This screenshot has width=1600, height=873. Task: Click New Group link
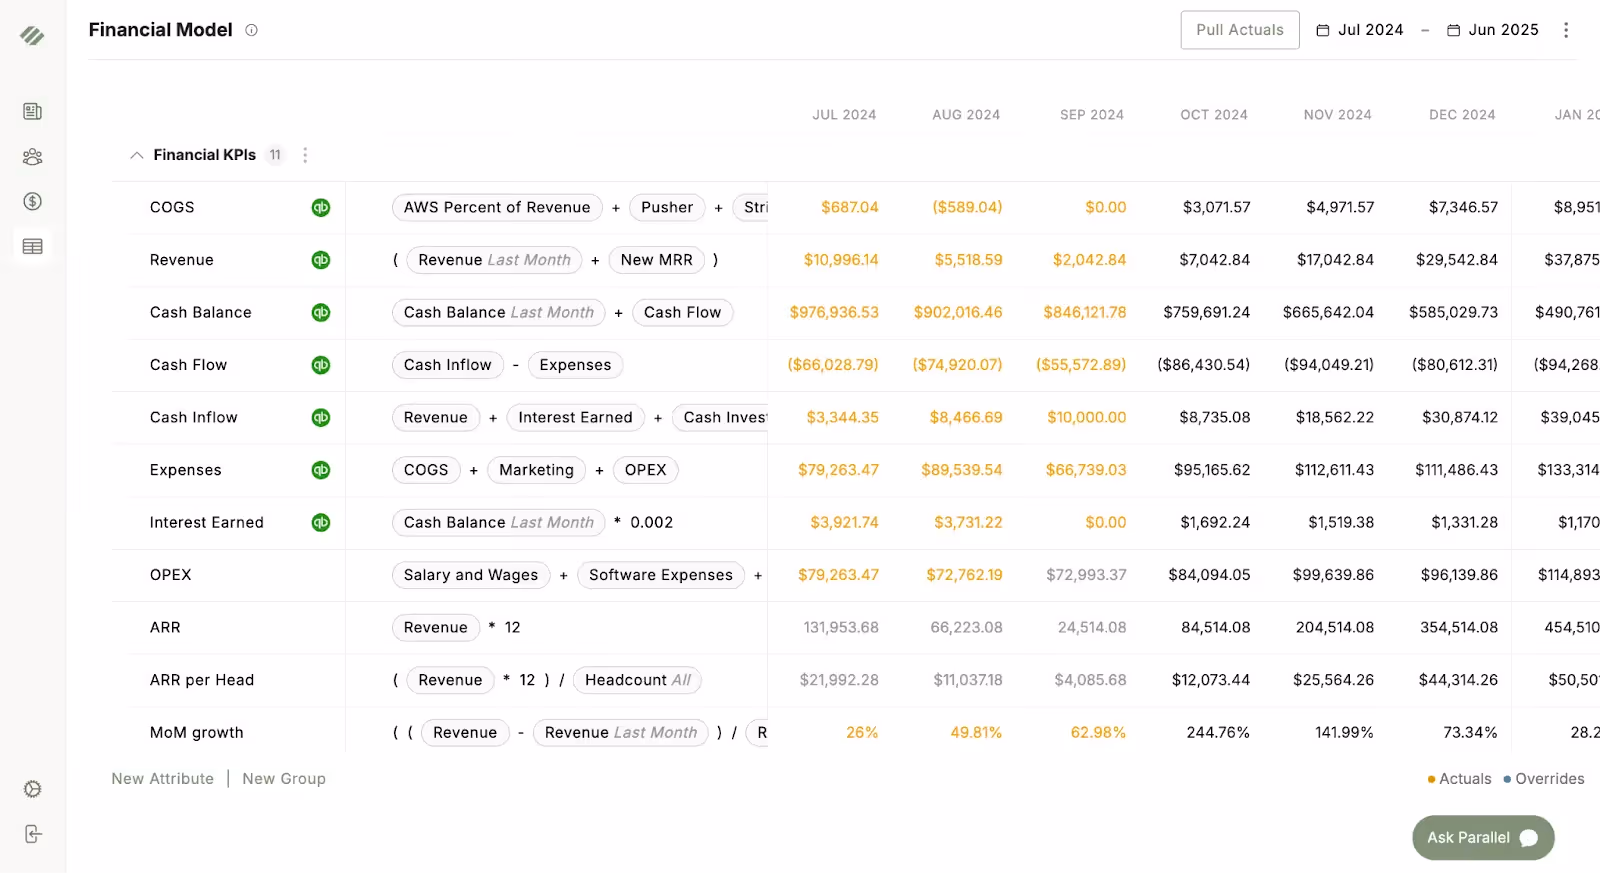284,779
